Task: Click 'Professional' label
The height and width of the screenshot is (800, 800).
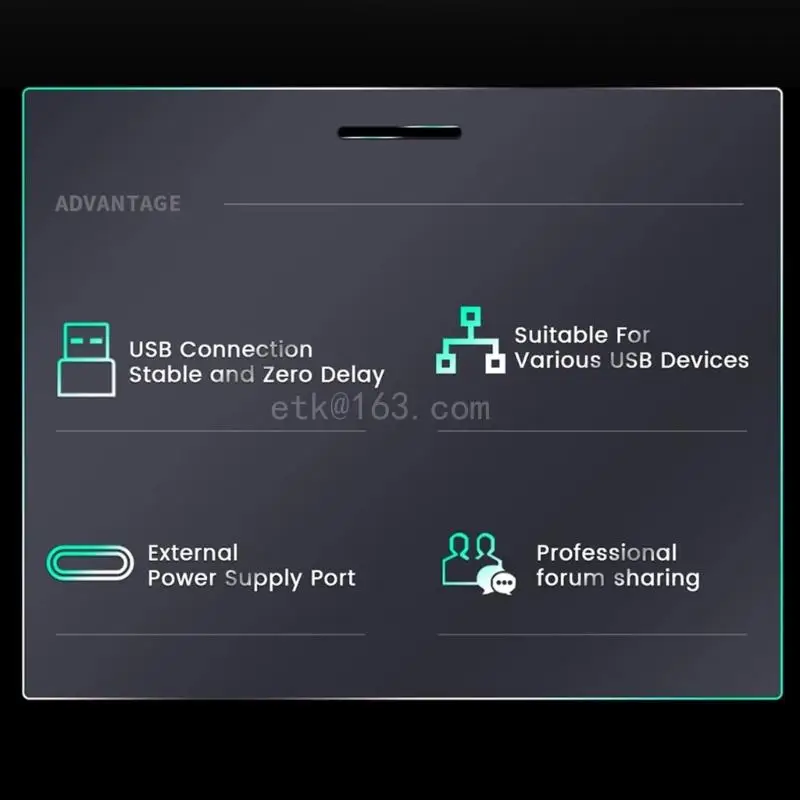Action: (607, 553)
